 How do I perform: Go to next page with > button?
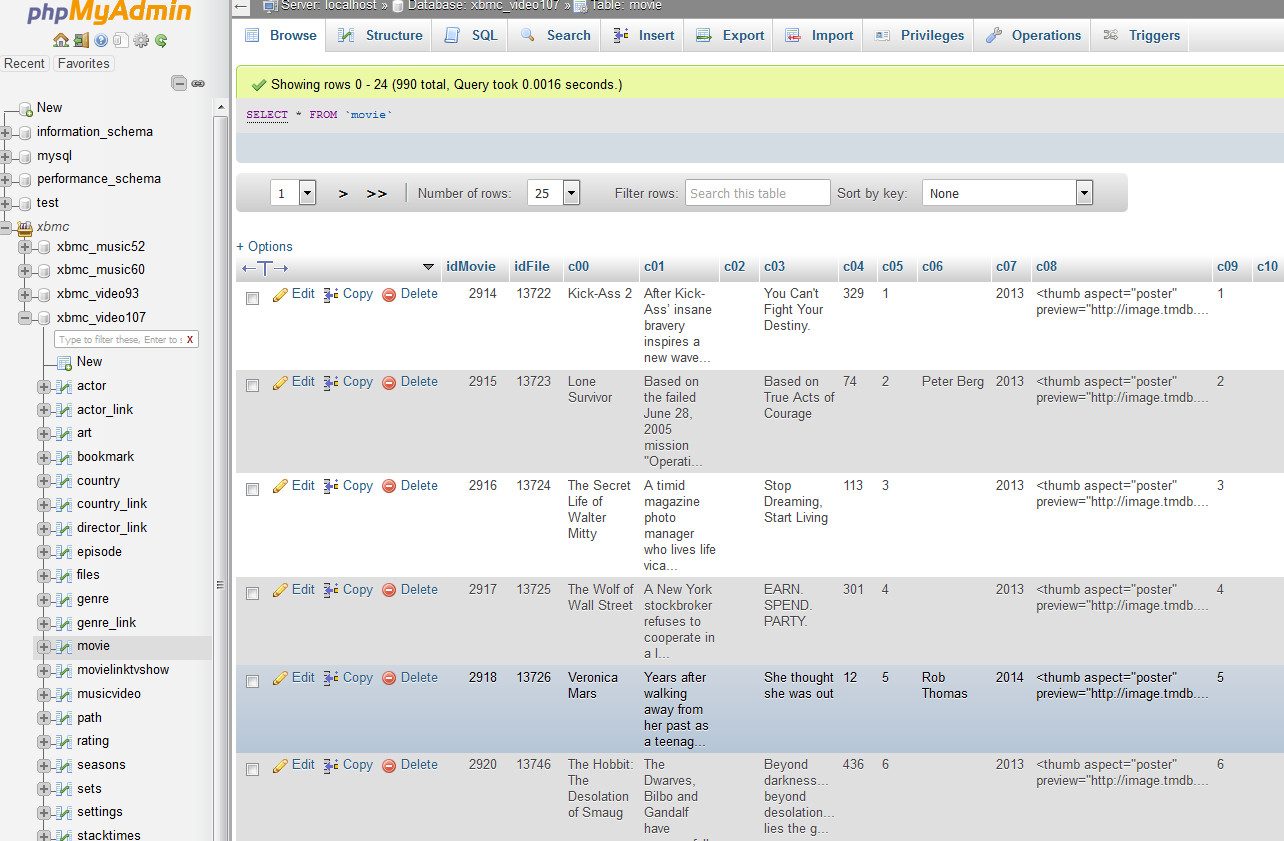coord(343,194)
